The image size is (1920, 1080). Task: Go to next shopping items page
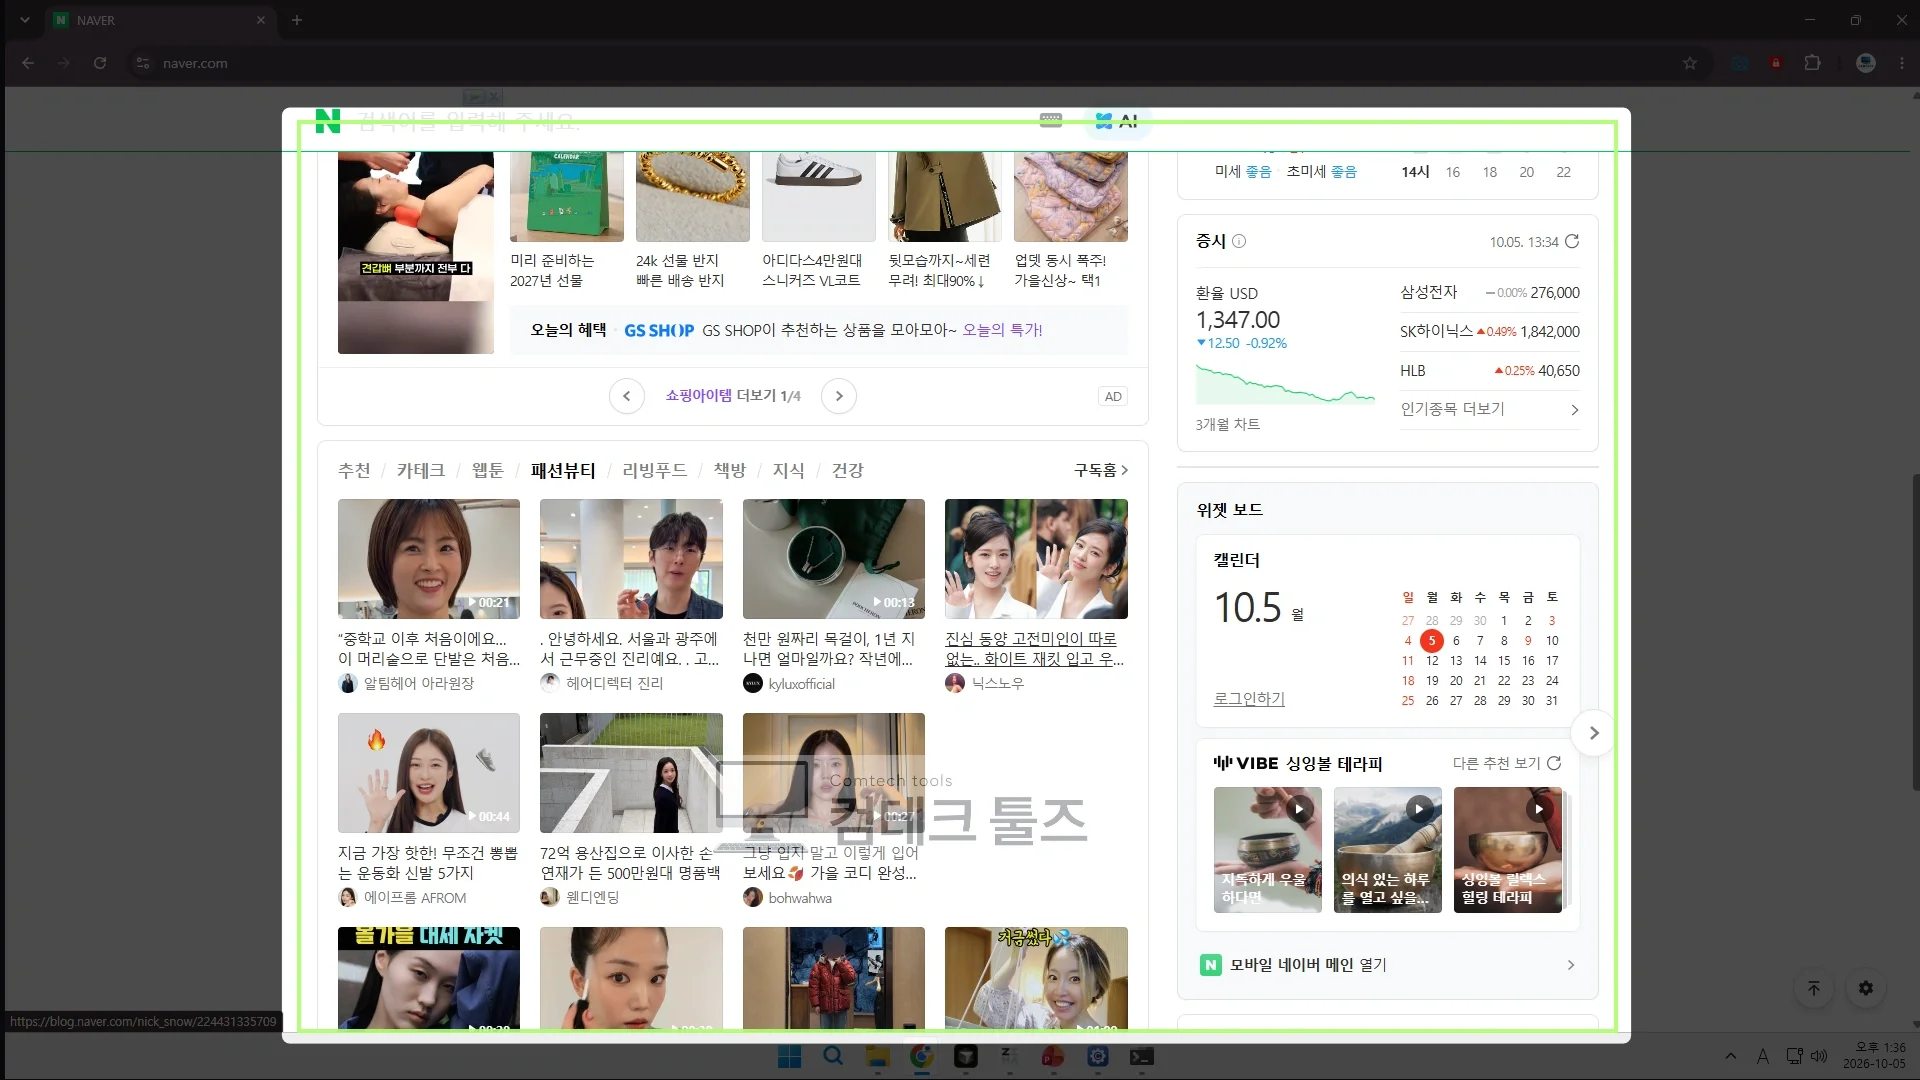pyautogui.click(x=839, y=396)
